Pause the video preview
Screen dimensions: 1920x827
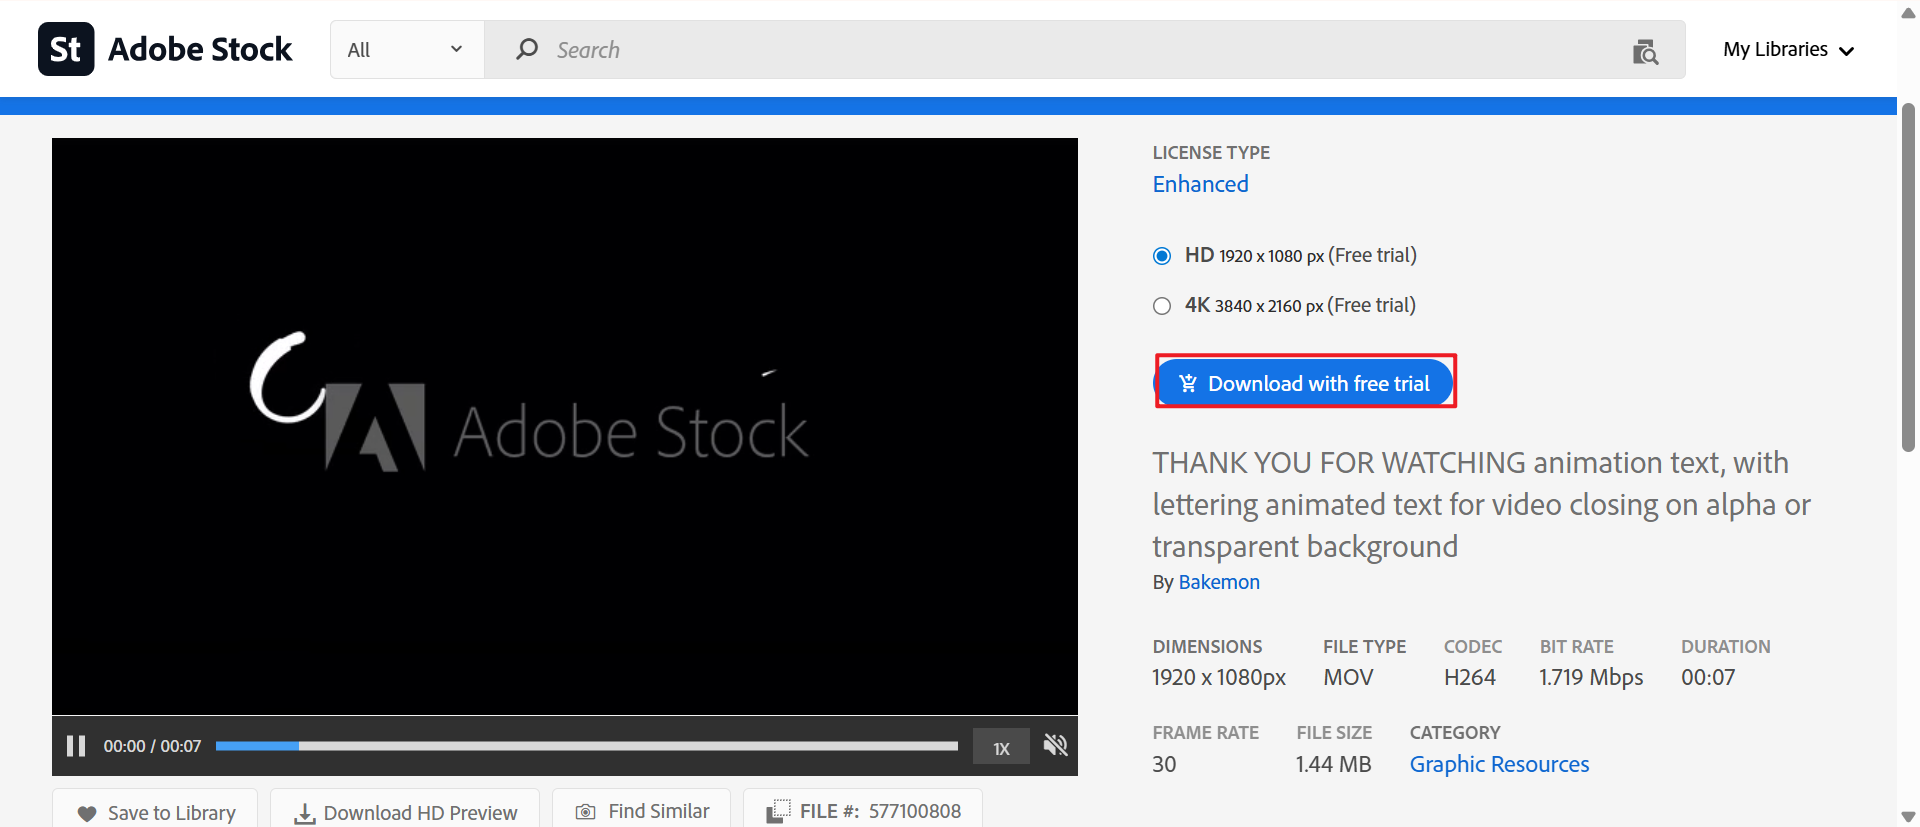pyautogui.click(x=76, y=746)
